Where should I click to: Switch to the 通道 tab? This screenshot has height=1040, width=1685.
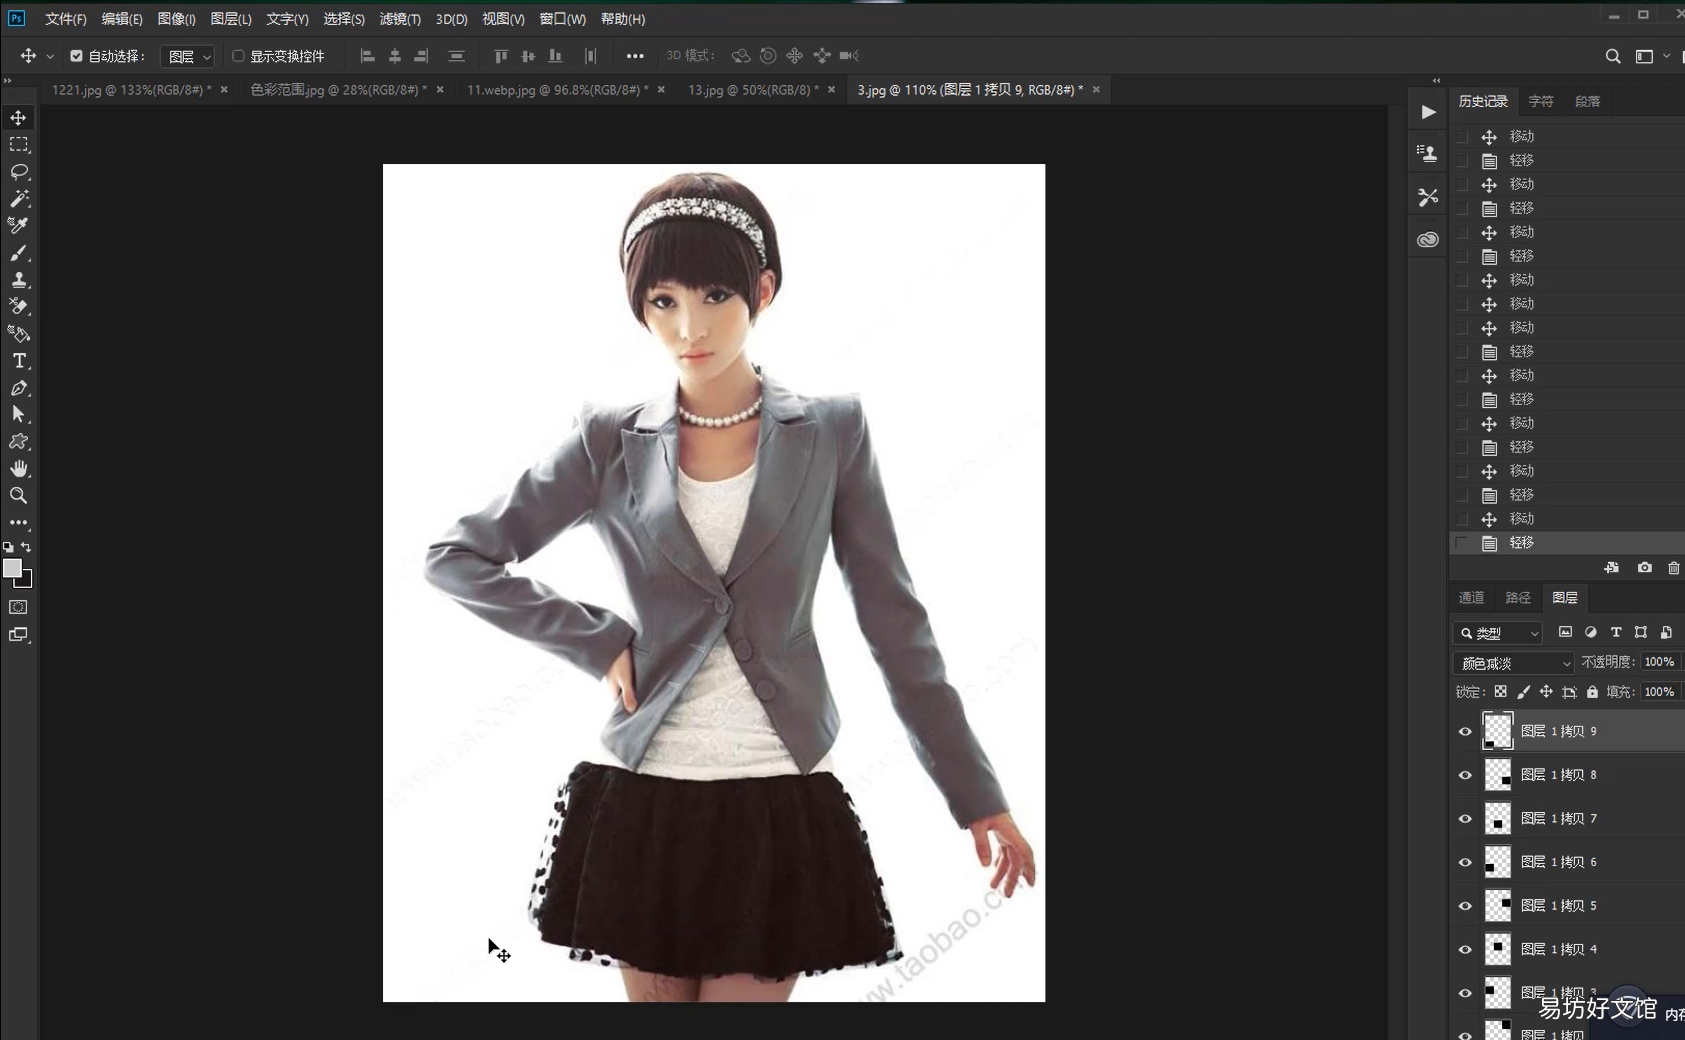[1471, 598]
